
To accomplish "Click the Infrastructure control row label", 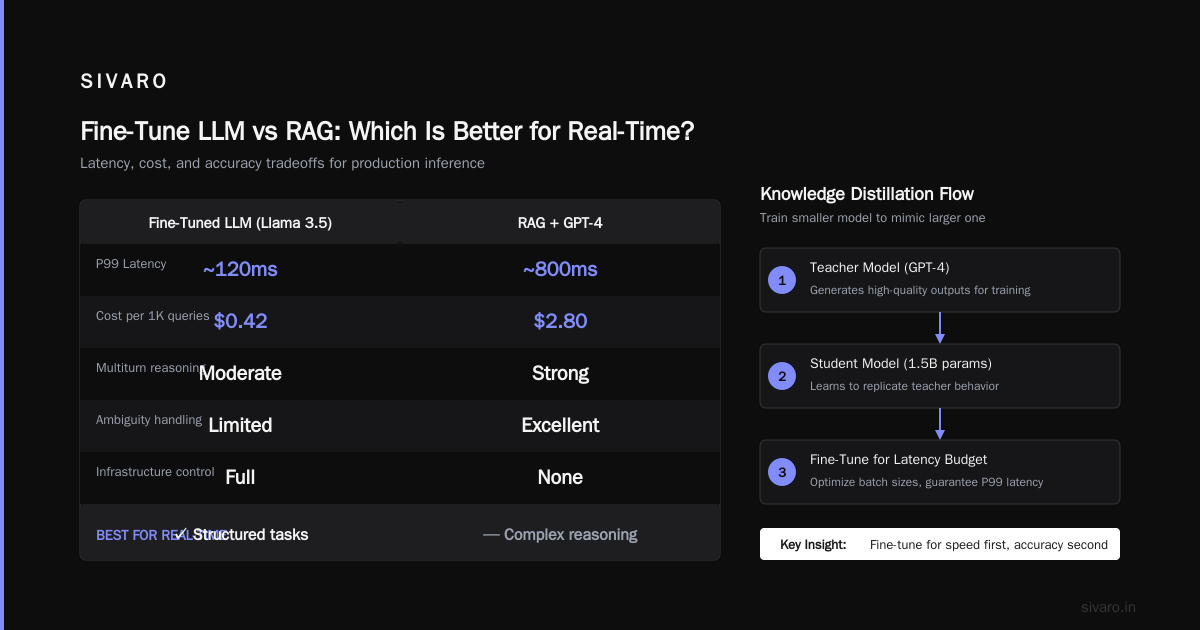I will coord(155,472).
